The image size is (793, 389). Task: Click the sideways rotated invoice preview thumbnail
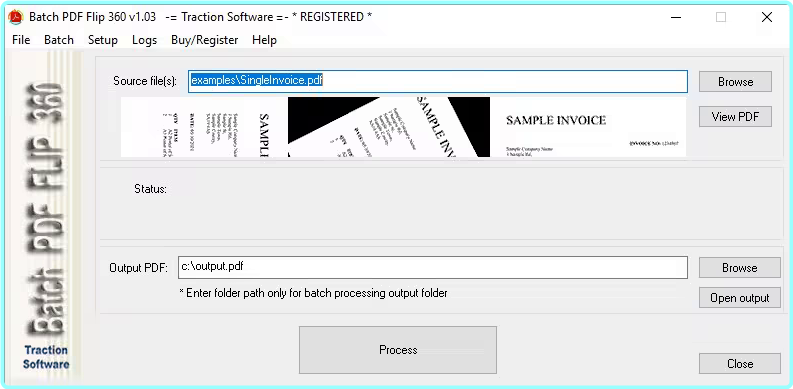[204, 127]
